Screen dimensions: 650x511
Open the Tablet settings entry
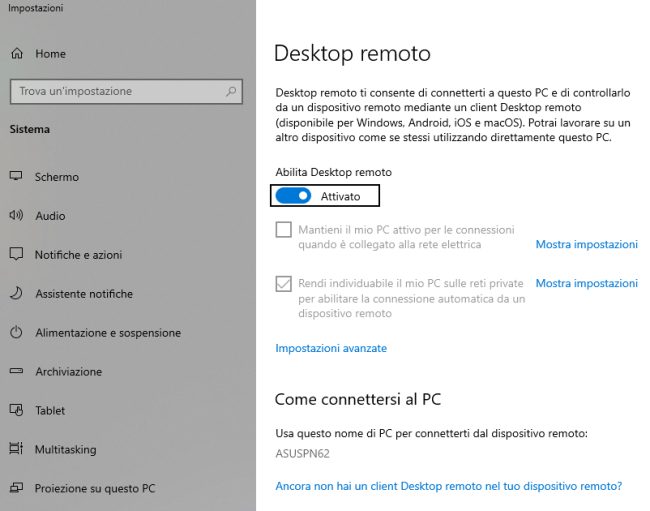click(50, 411)
